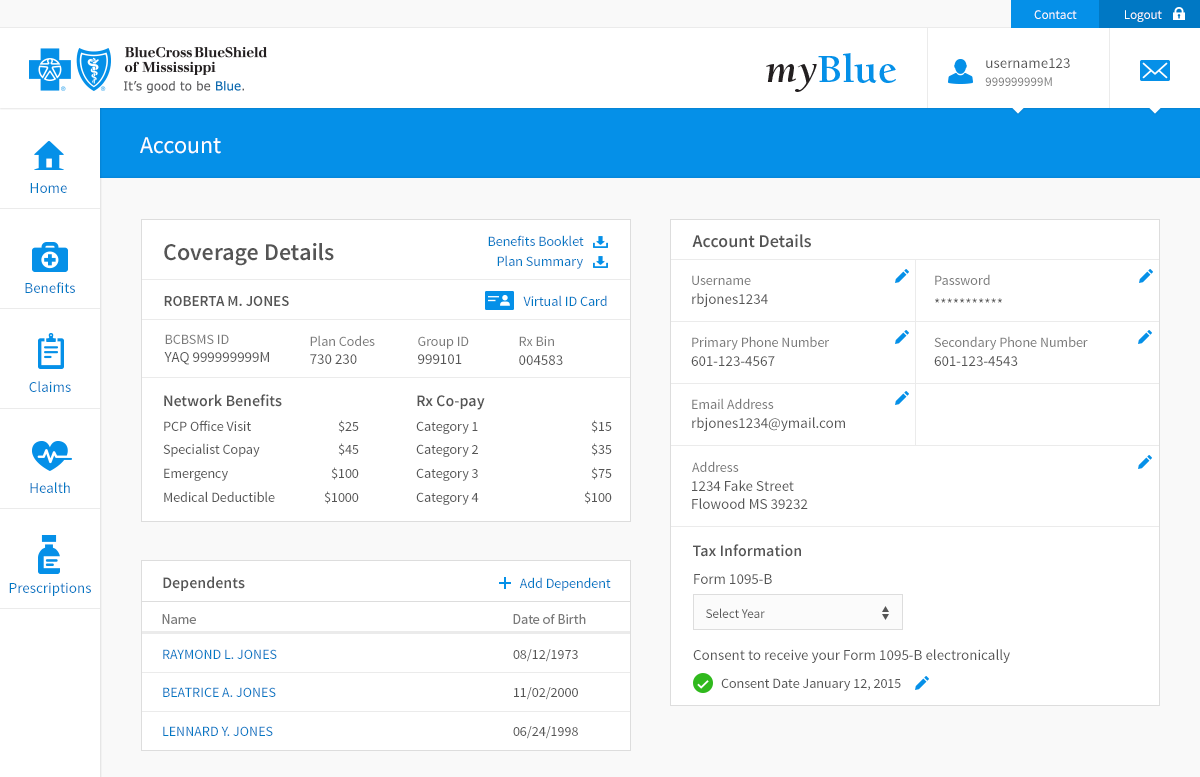Open the messages envelope icon
1200x777 pixels.
click(1155, 71)
